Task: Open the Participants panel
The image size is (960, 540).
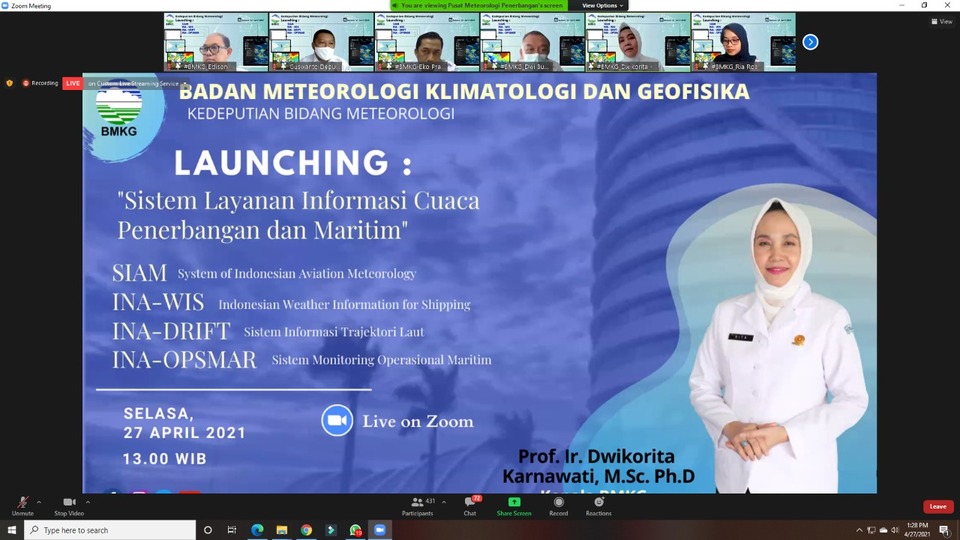Action: pos(418,506)
